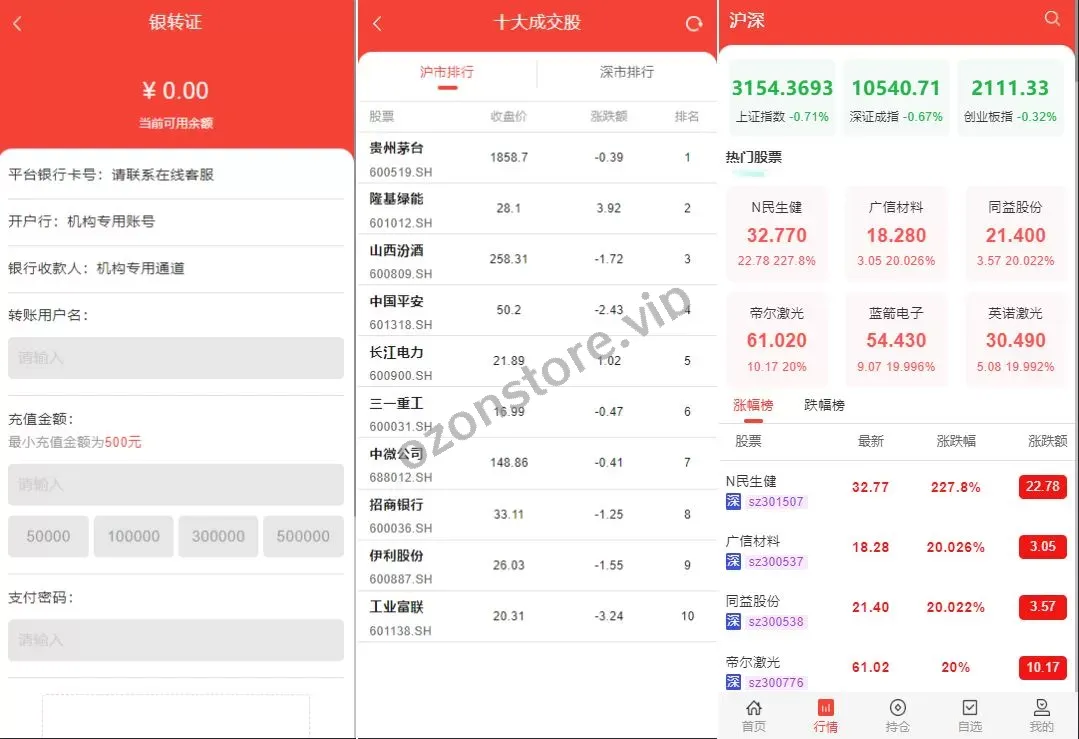Tap the back arrow on 十大成交股 screen
1079x739 pixels.
coord(377,24)
